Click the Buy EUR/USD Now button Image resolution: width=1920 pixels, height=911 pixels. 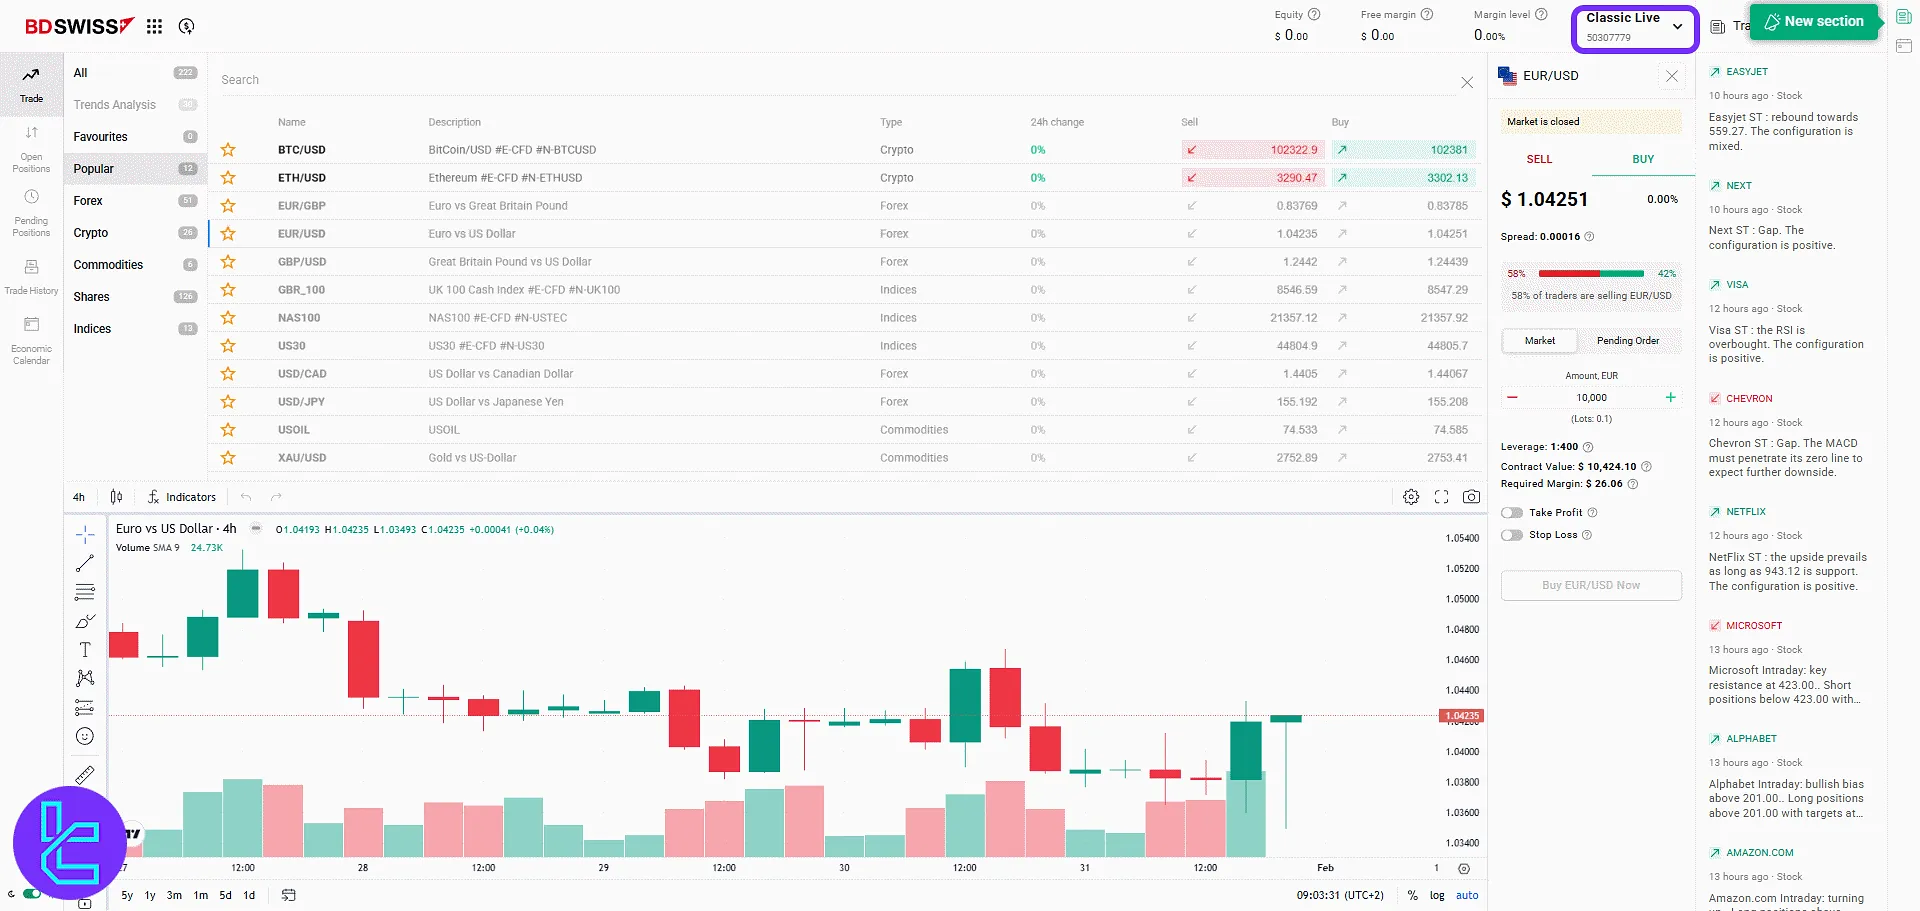[1591, 585]
